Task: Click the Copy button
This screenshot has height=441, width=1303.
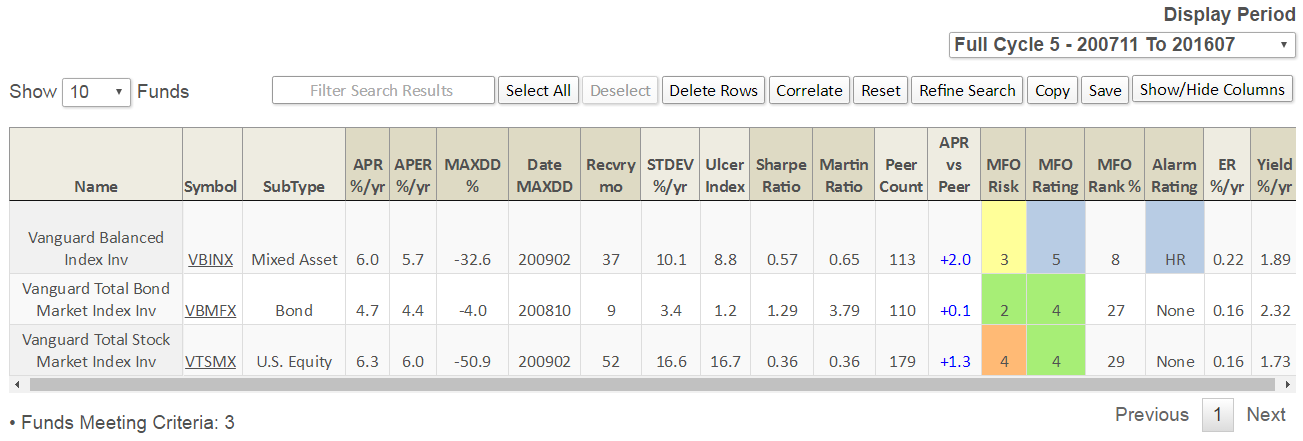Action: point(1052,90)
